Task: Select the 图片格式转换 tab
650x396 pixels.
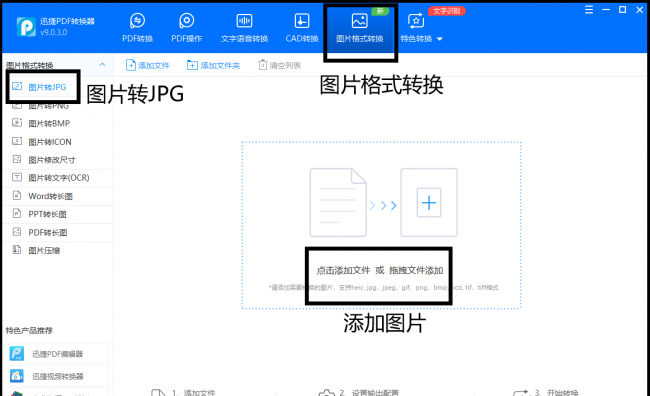Action: click(x=359, y=28)
